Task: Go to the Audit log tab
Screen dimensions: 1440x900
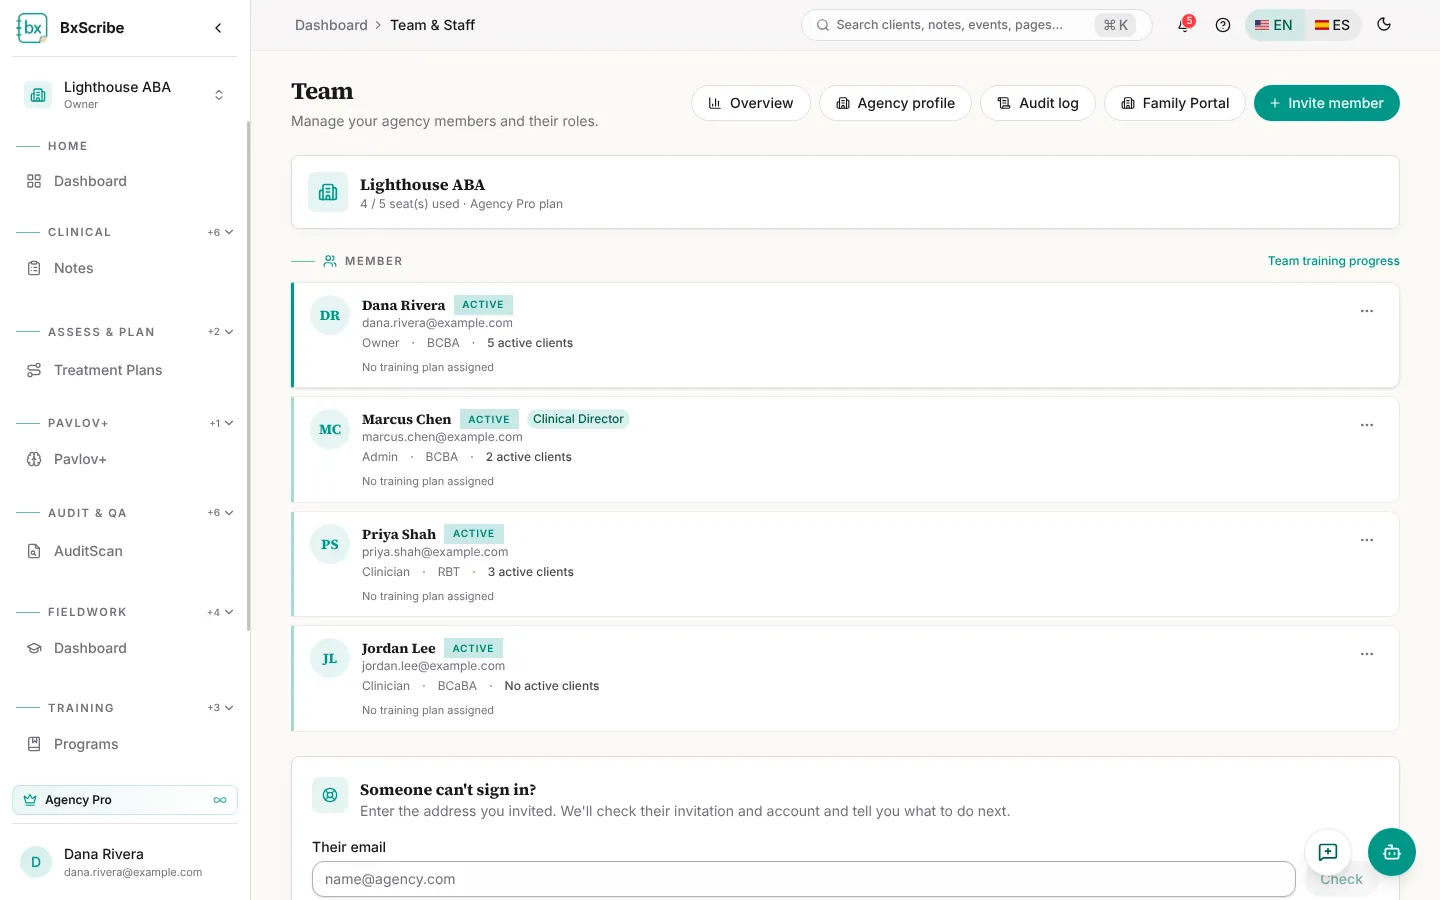Action: click(1037, 103)
